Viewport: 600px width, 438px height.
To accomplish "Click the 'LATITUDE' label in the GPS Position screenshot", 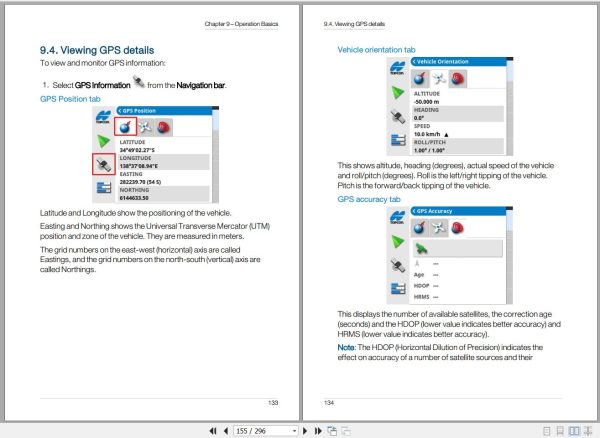I will click(132, 142).
